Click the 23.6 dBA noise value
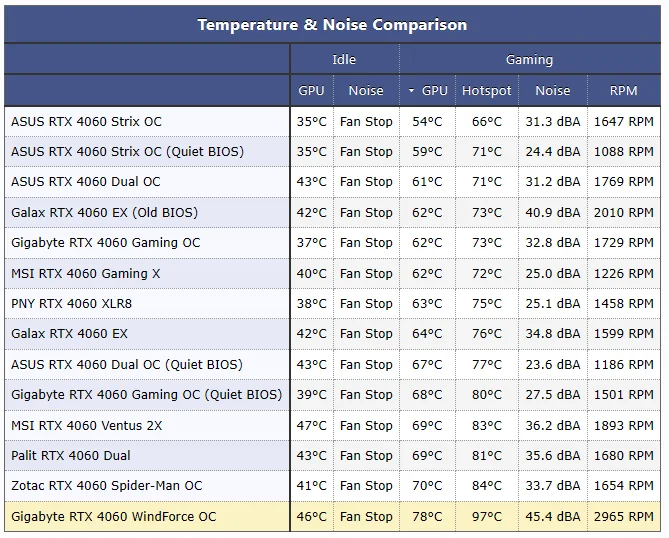The width and height of the screenshot is (669, 538). 552,365
